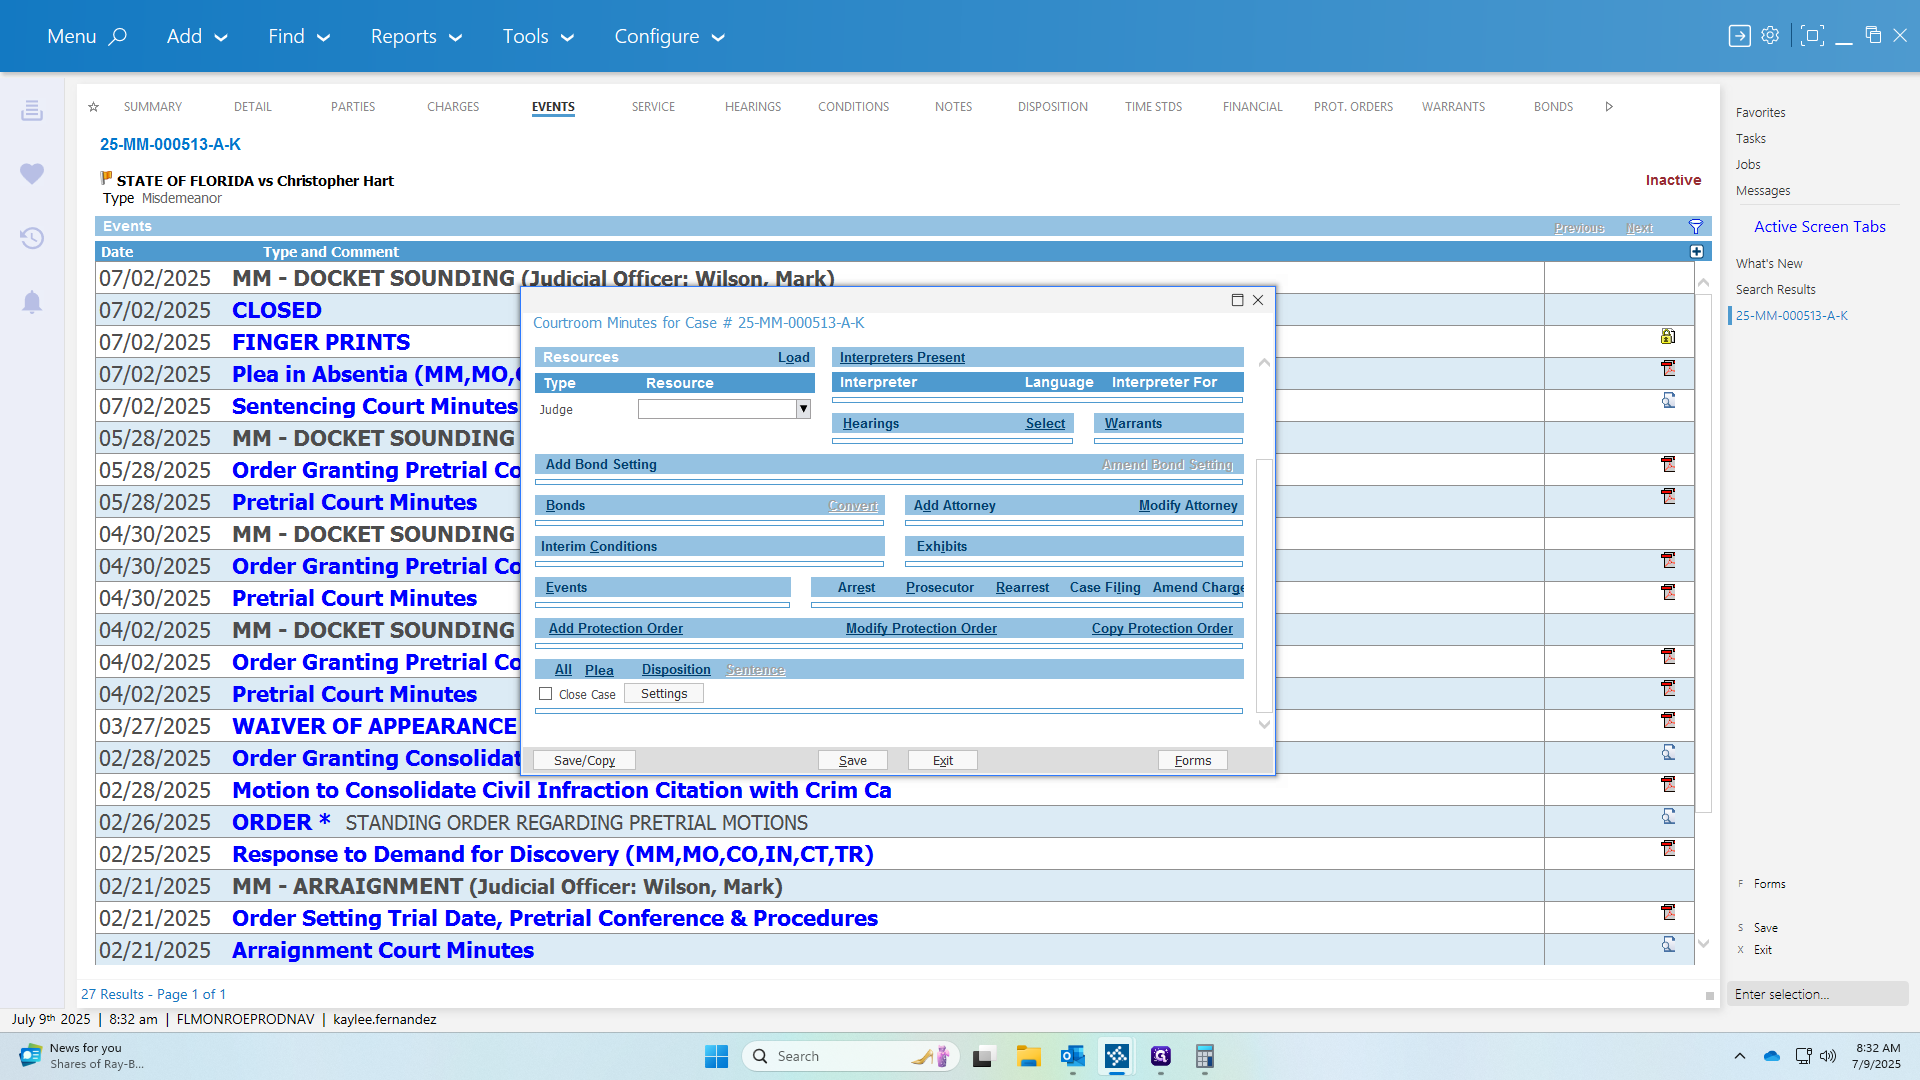The image size is (1920, 1080).
Task: Click the Modify Attorney link
Action: pos(1188,506)
